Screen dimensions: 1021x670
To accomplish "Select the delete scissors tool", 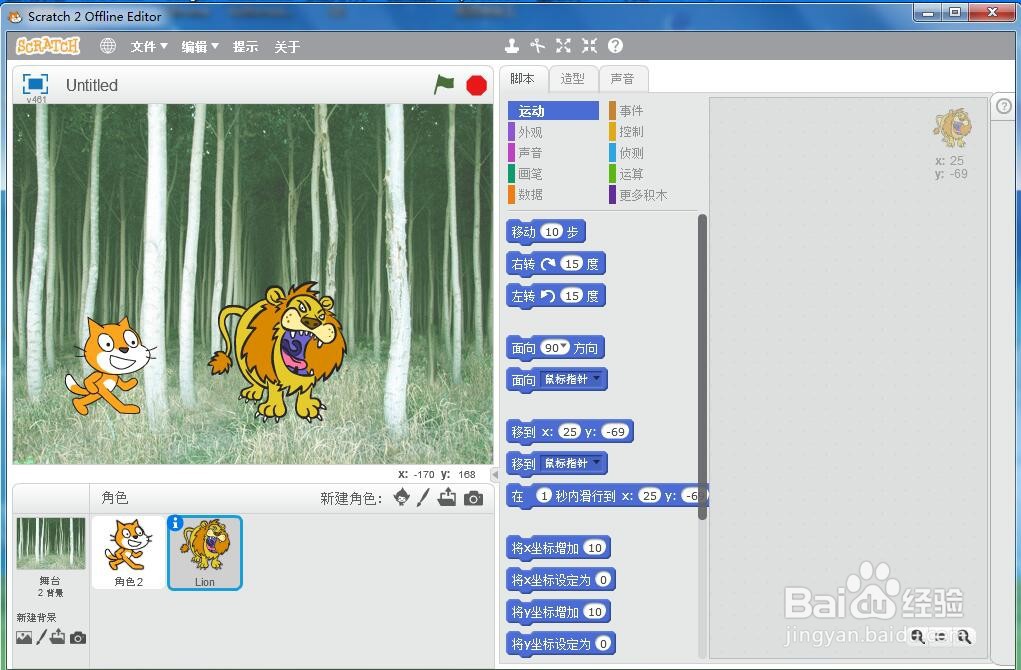I will [537, 46].
